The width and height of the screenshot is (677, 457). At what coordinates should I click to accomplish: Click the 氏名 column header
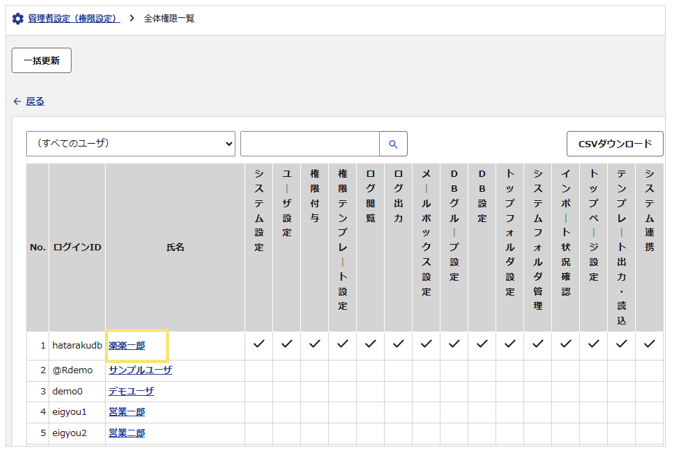[175, 248]
